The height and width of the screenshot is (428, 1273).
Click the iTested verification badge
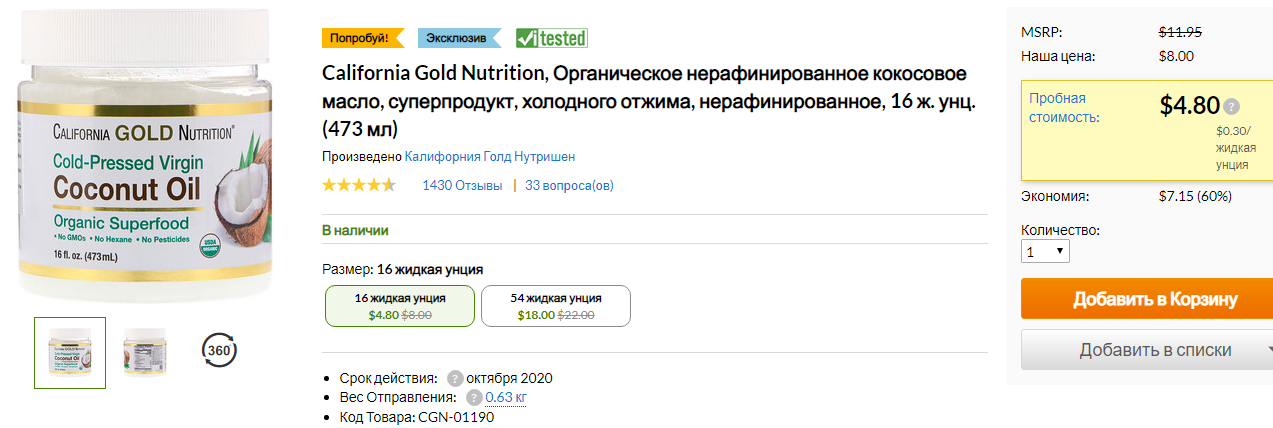pos(551,38)
